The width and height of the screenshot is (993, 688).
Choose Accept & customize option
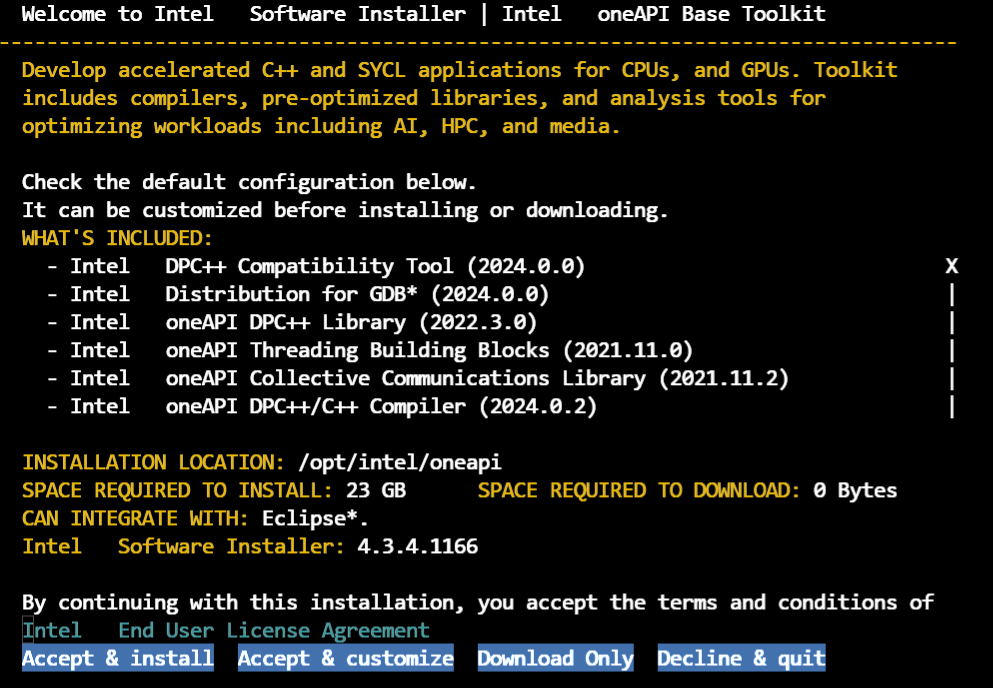point(345,658)
